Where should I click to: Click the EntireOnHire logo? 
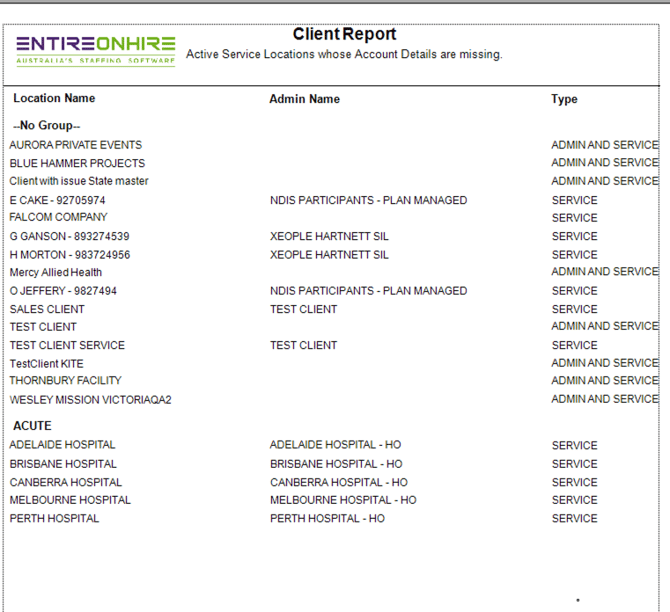[x=95, y=50]
